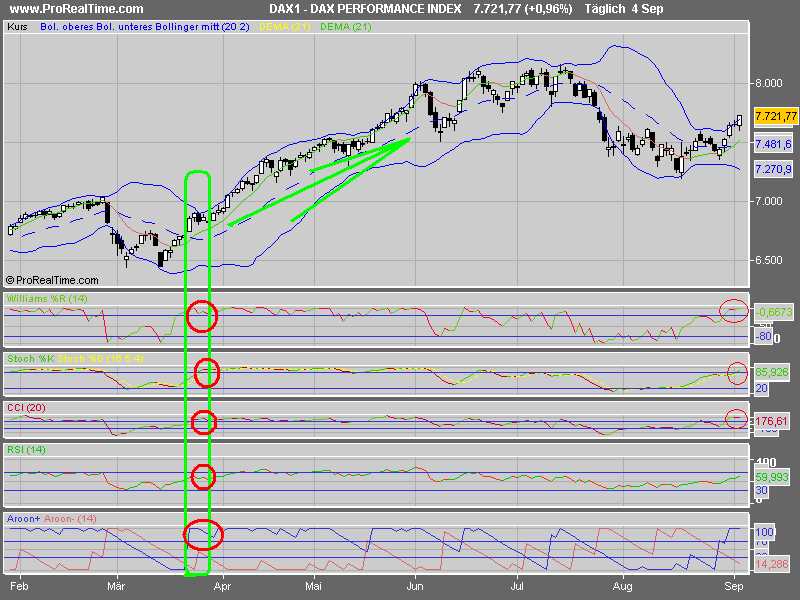Click the -0,6673 Williams %R value
Viewport: 800px width, 600px height.
[x=774, y=312]
